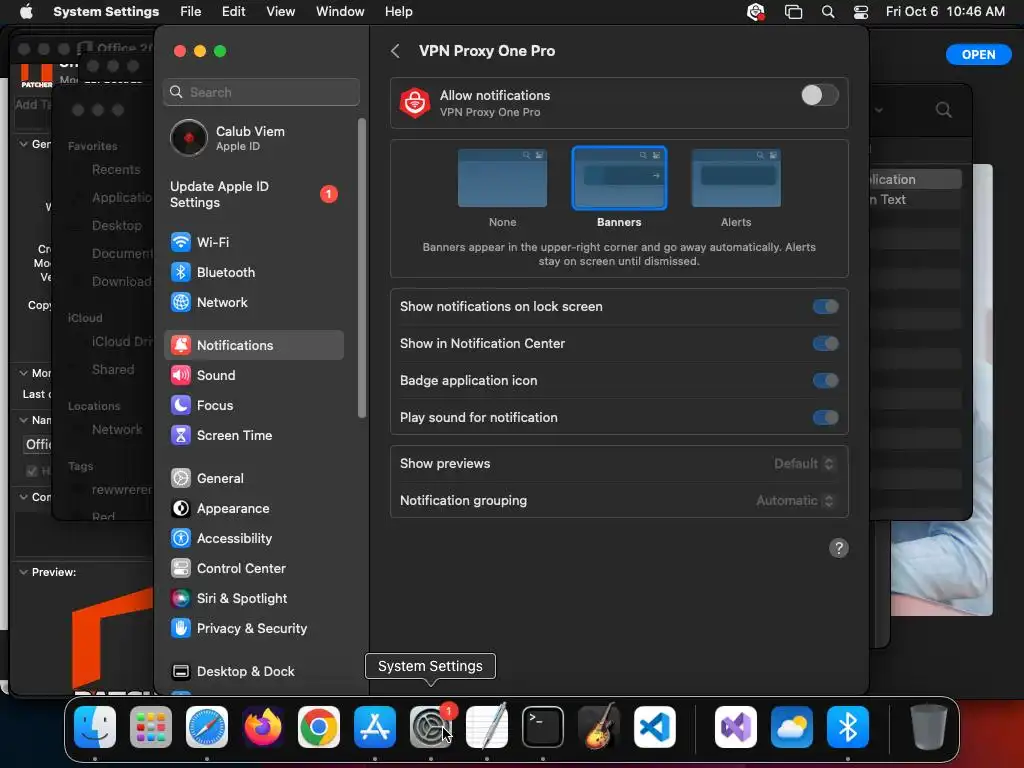The width and height of the screenshot is (1024, 768).
Task: Open Stage Manager icon in menu bar
Action: [793, 12]
